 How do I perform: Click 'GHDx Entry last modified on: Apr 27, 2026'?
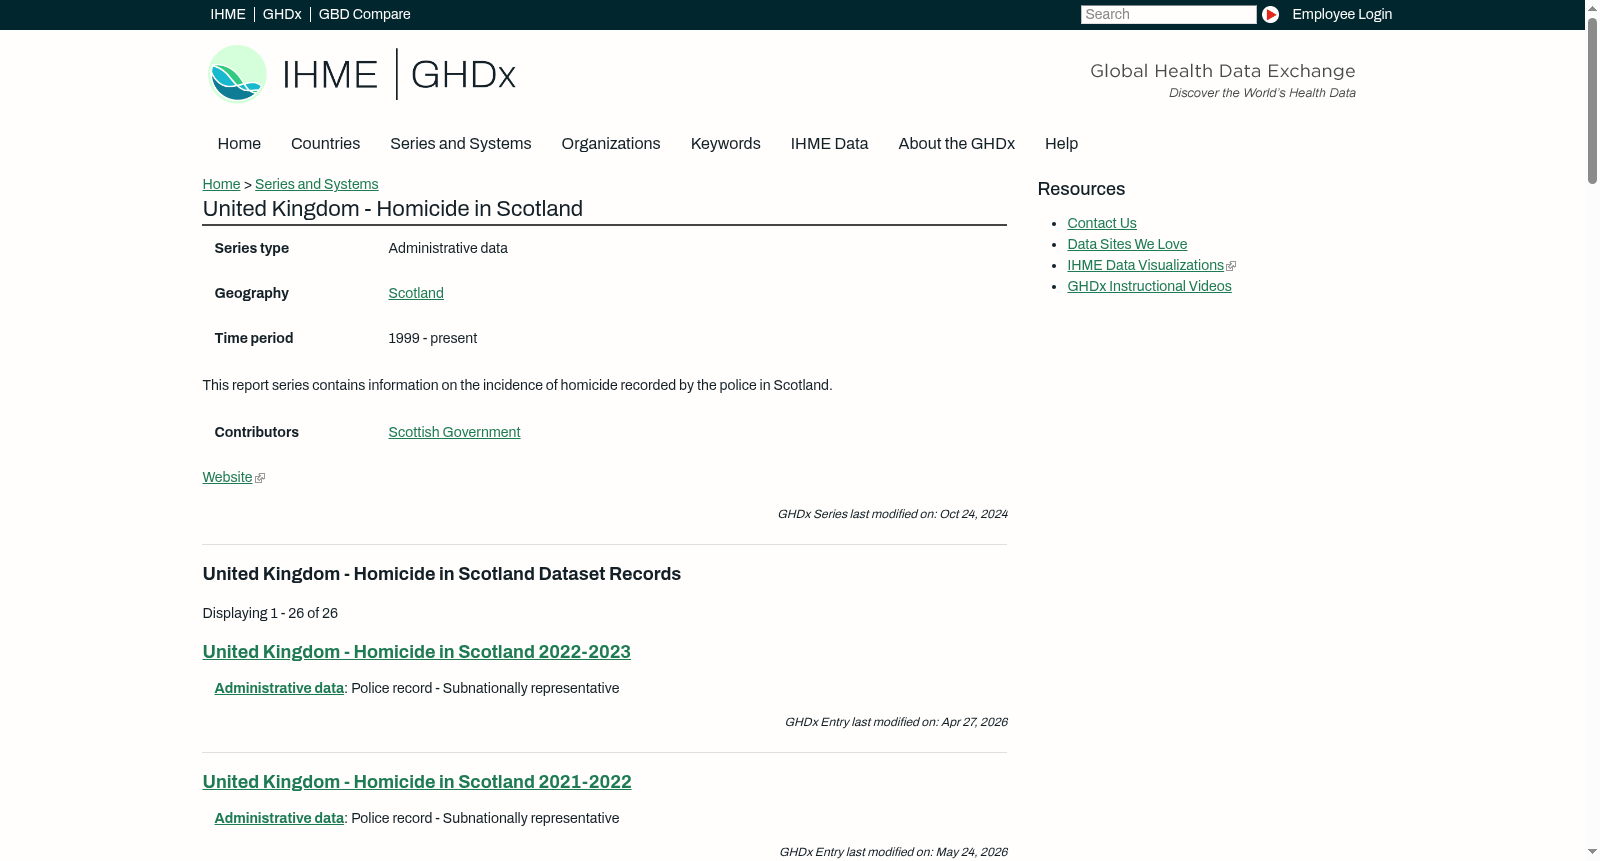896,722
